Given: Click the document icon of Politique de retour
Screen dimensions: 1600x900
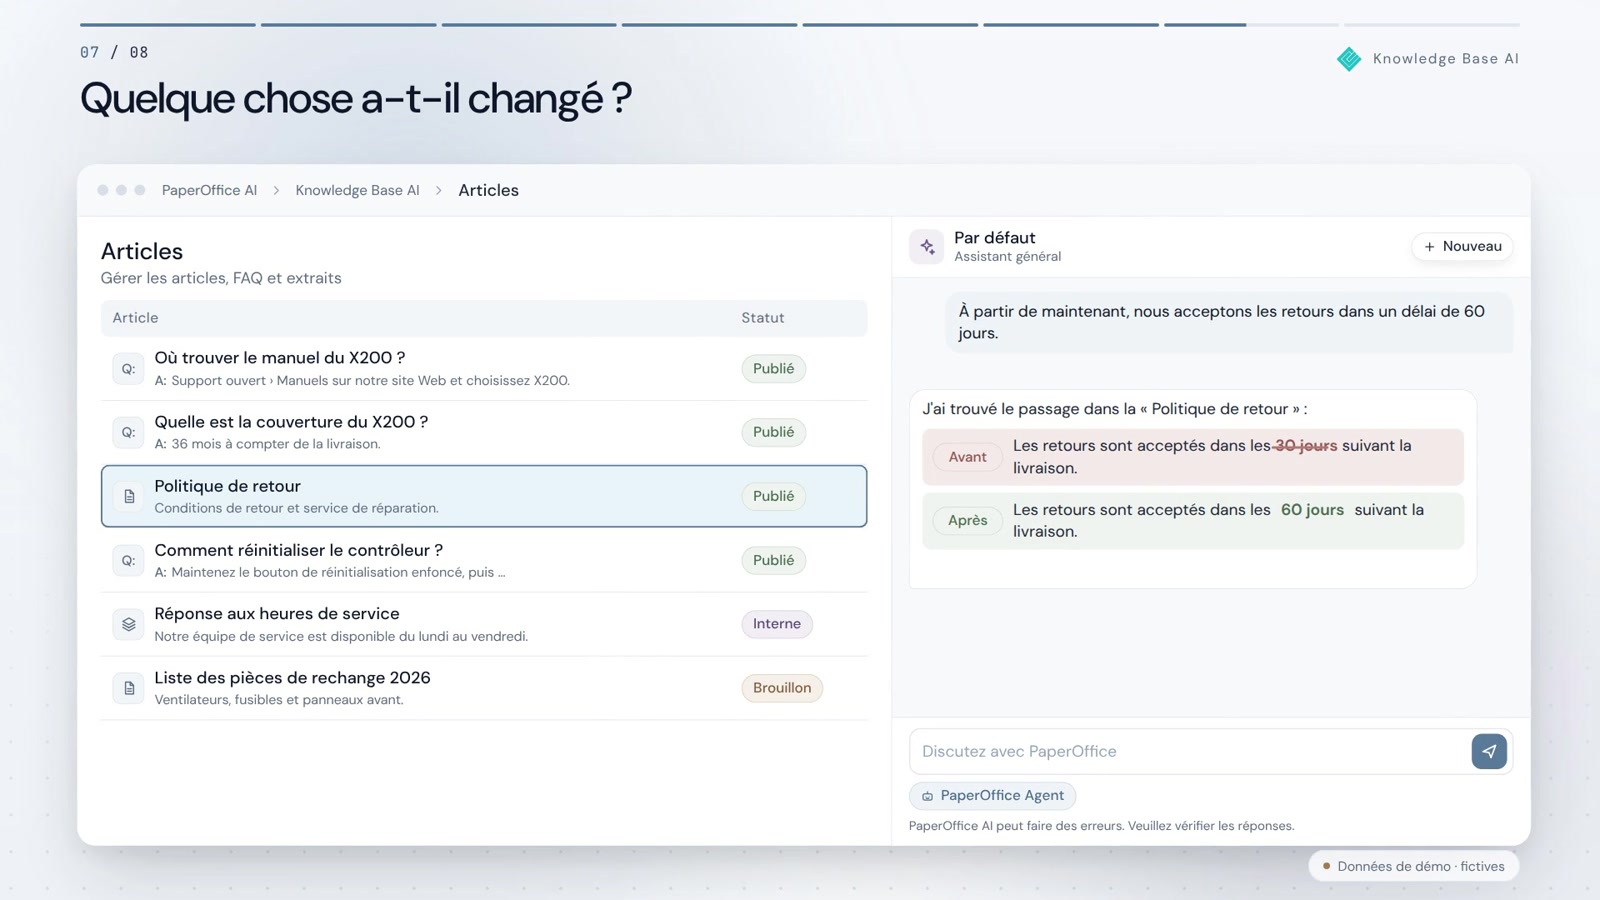Looking at the screenshot, I should point(128,496).
